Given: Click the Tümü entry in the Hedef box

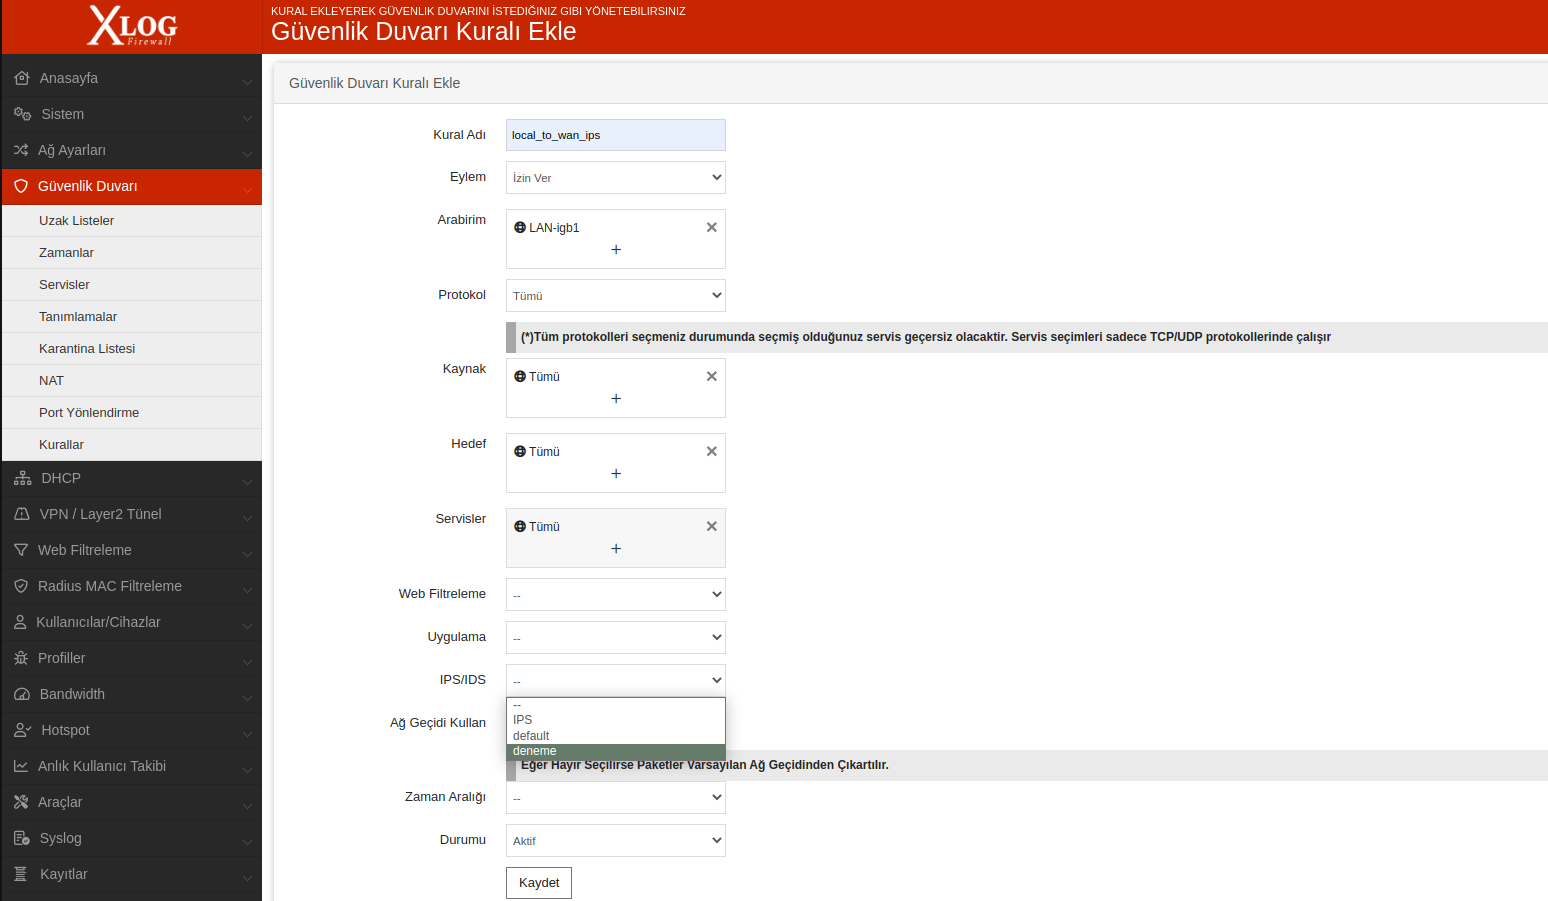Looking at the screenshot, I should click(x=537, y=452).
